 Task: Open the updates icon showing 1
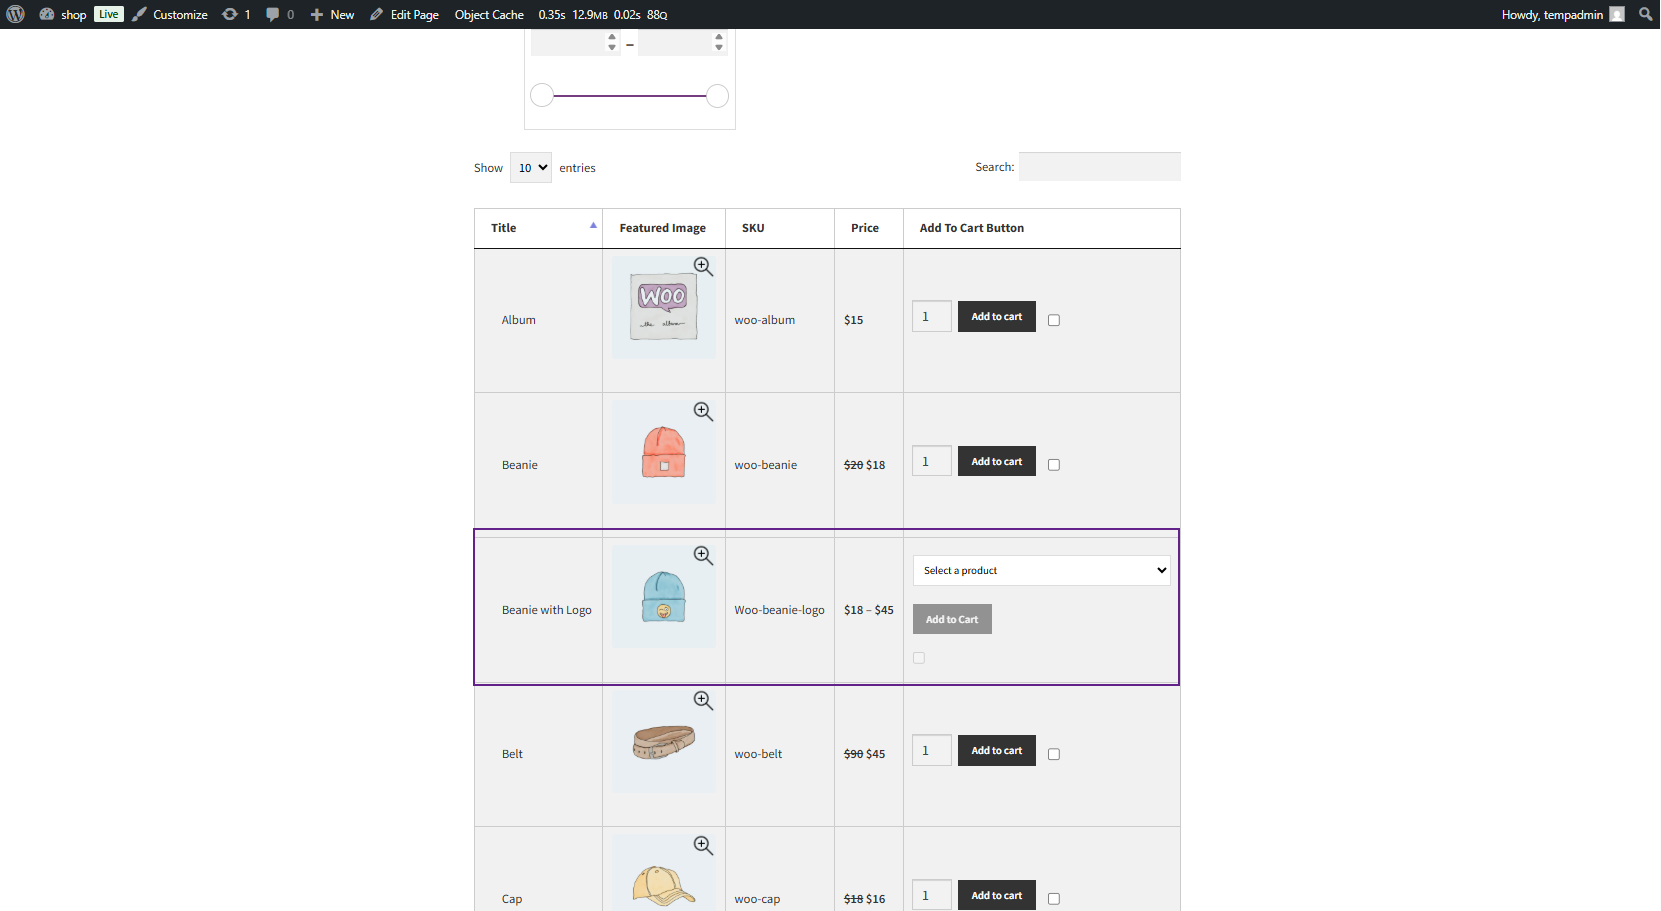point(236,14)
